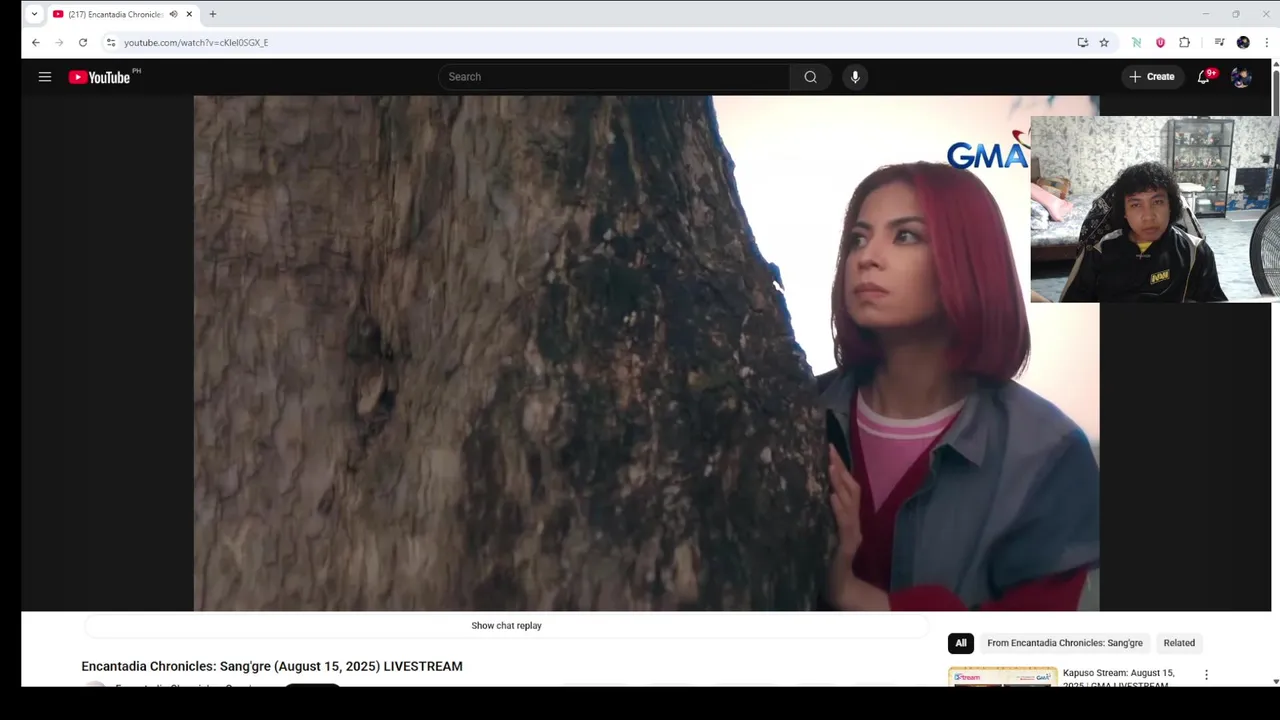1280x720 pixels.
Task: Open a new browser tab
Action: click(x=213, y=14)
